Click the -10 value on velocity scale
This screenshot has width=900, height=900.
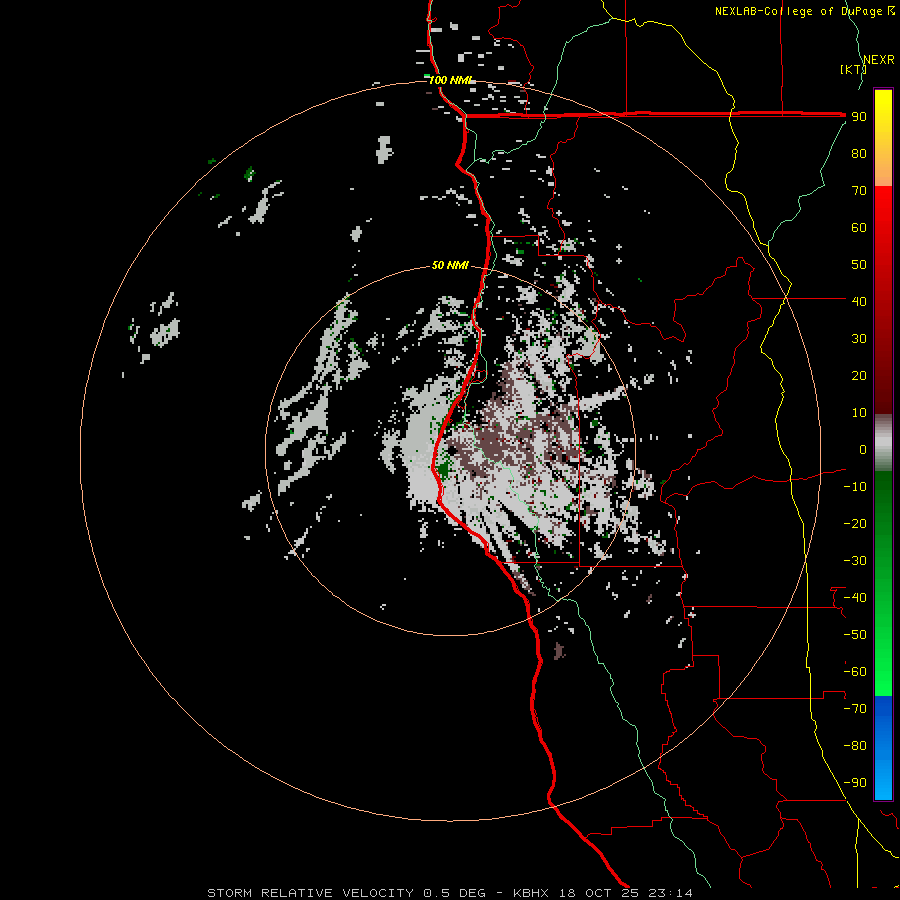click(855, 487)
